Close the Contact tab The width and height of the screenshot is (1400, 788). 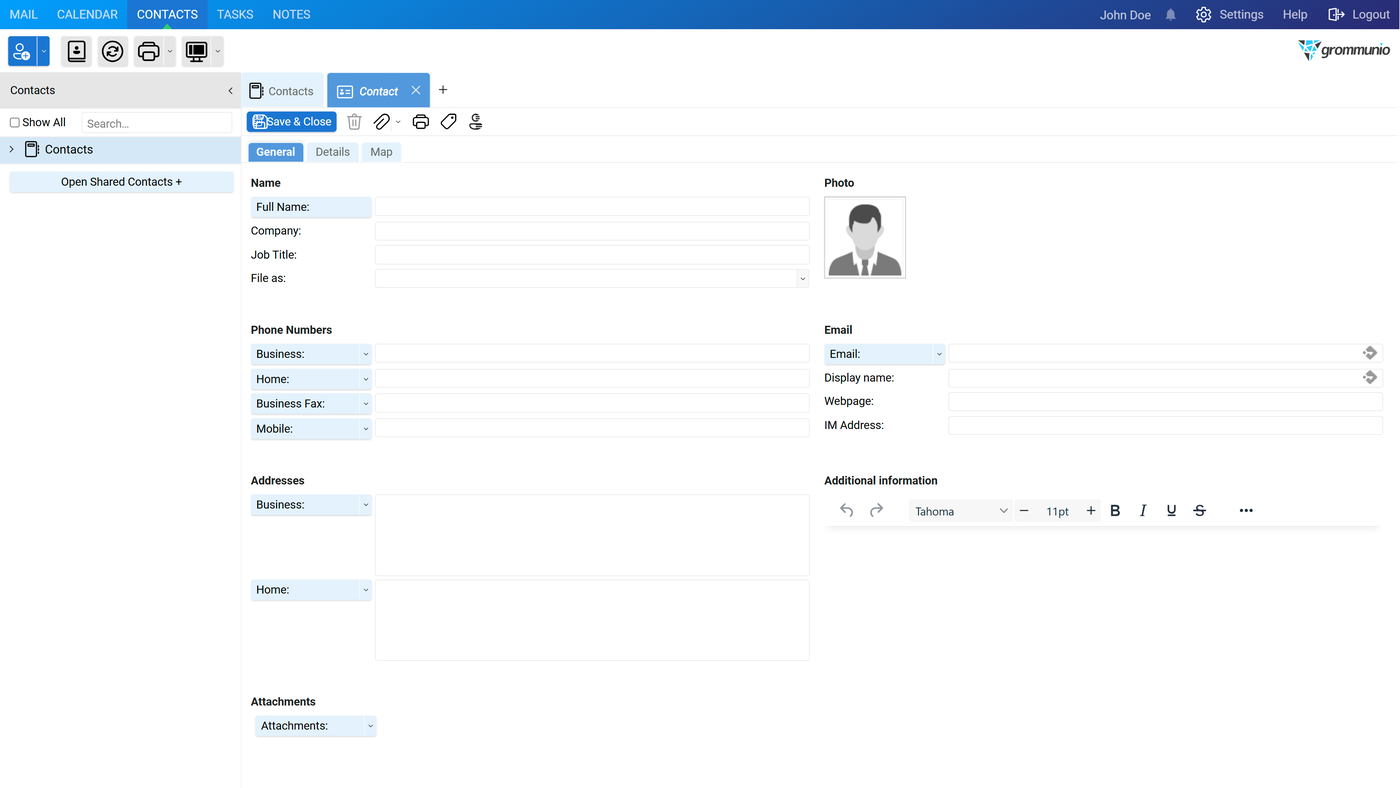click(416, 90)
